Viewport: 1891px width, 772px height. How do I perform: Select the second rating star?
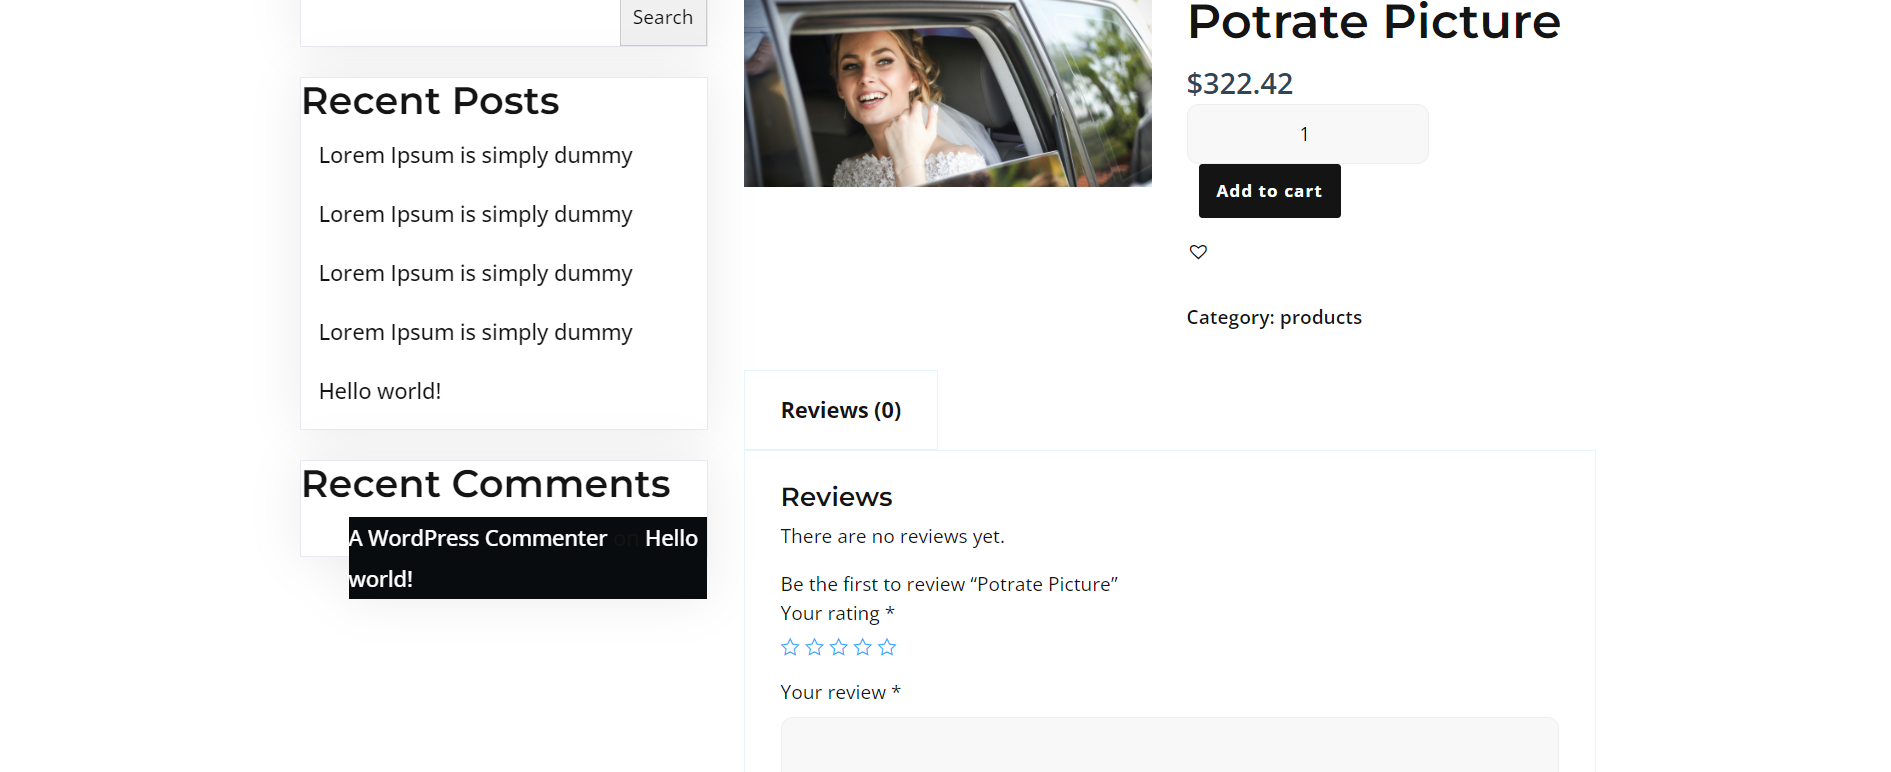814,647
